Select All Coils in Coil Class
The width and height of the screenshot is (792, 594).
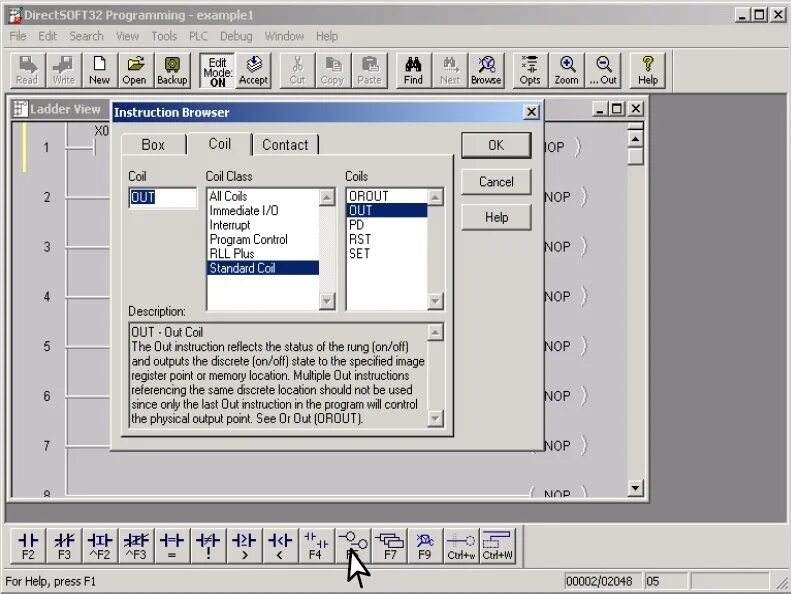point(263,196)
